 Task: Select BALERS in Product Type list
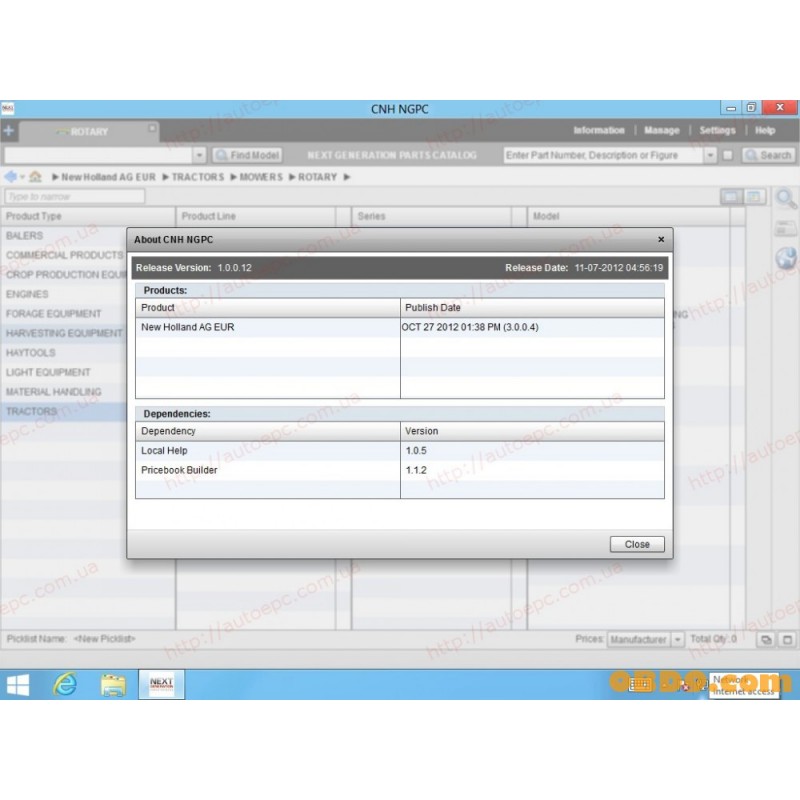[63, 236]
